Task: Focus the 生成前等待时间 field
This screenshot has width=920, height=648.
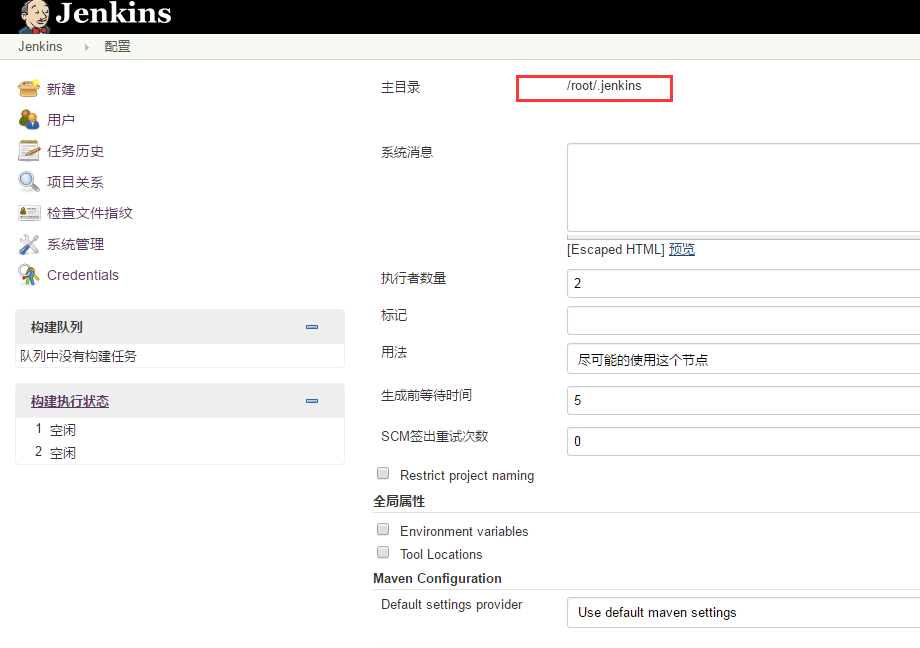Action: coord(743,400)
